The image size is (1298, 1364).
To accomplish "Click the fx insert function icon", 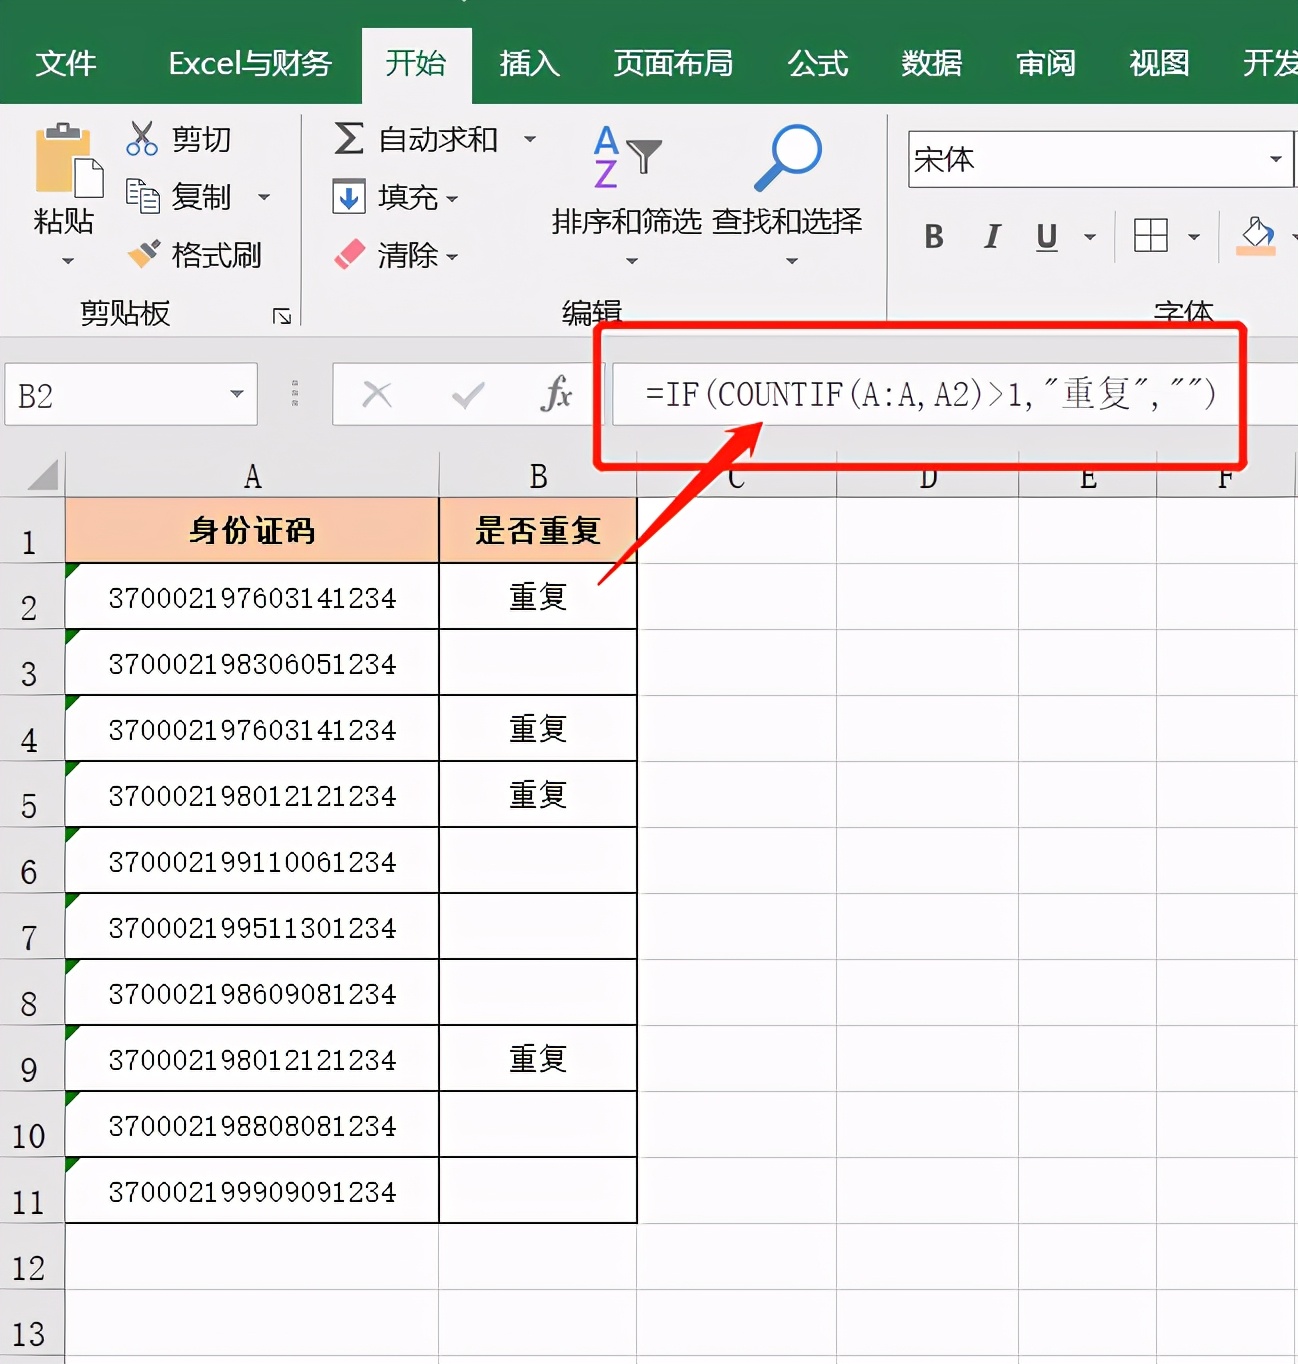I will pos(557,394).
